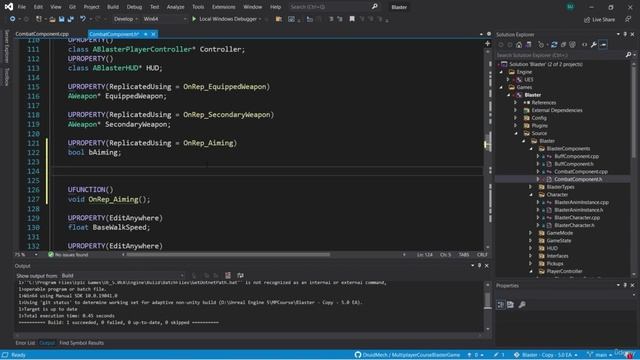Expand the Config folder
Image resolution: width=640 pixels, height=360 pixels.
[x=516, y=118]
